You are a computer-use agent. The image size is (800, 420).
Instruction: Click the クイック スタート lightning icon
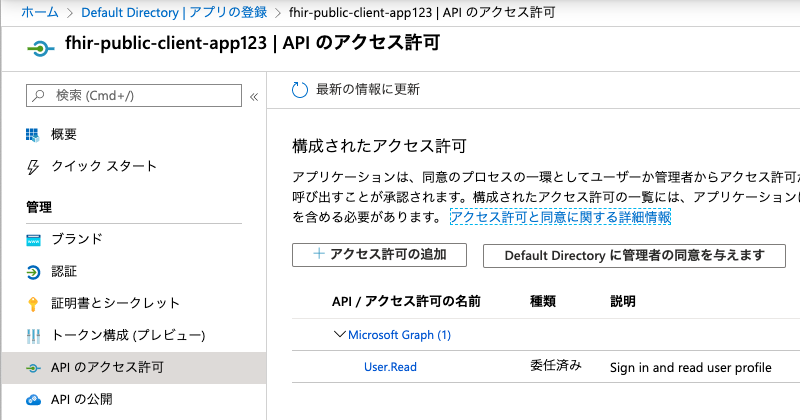33,167
